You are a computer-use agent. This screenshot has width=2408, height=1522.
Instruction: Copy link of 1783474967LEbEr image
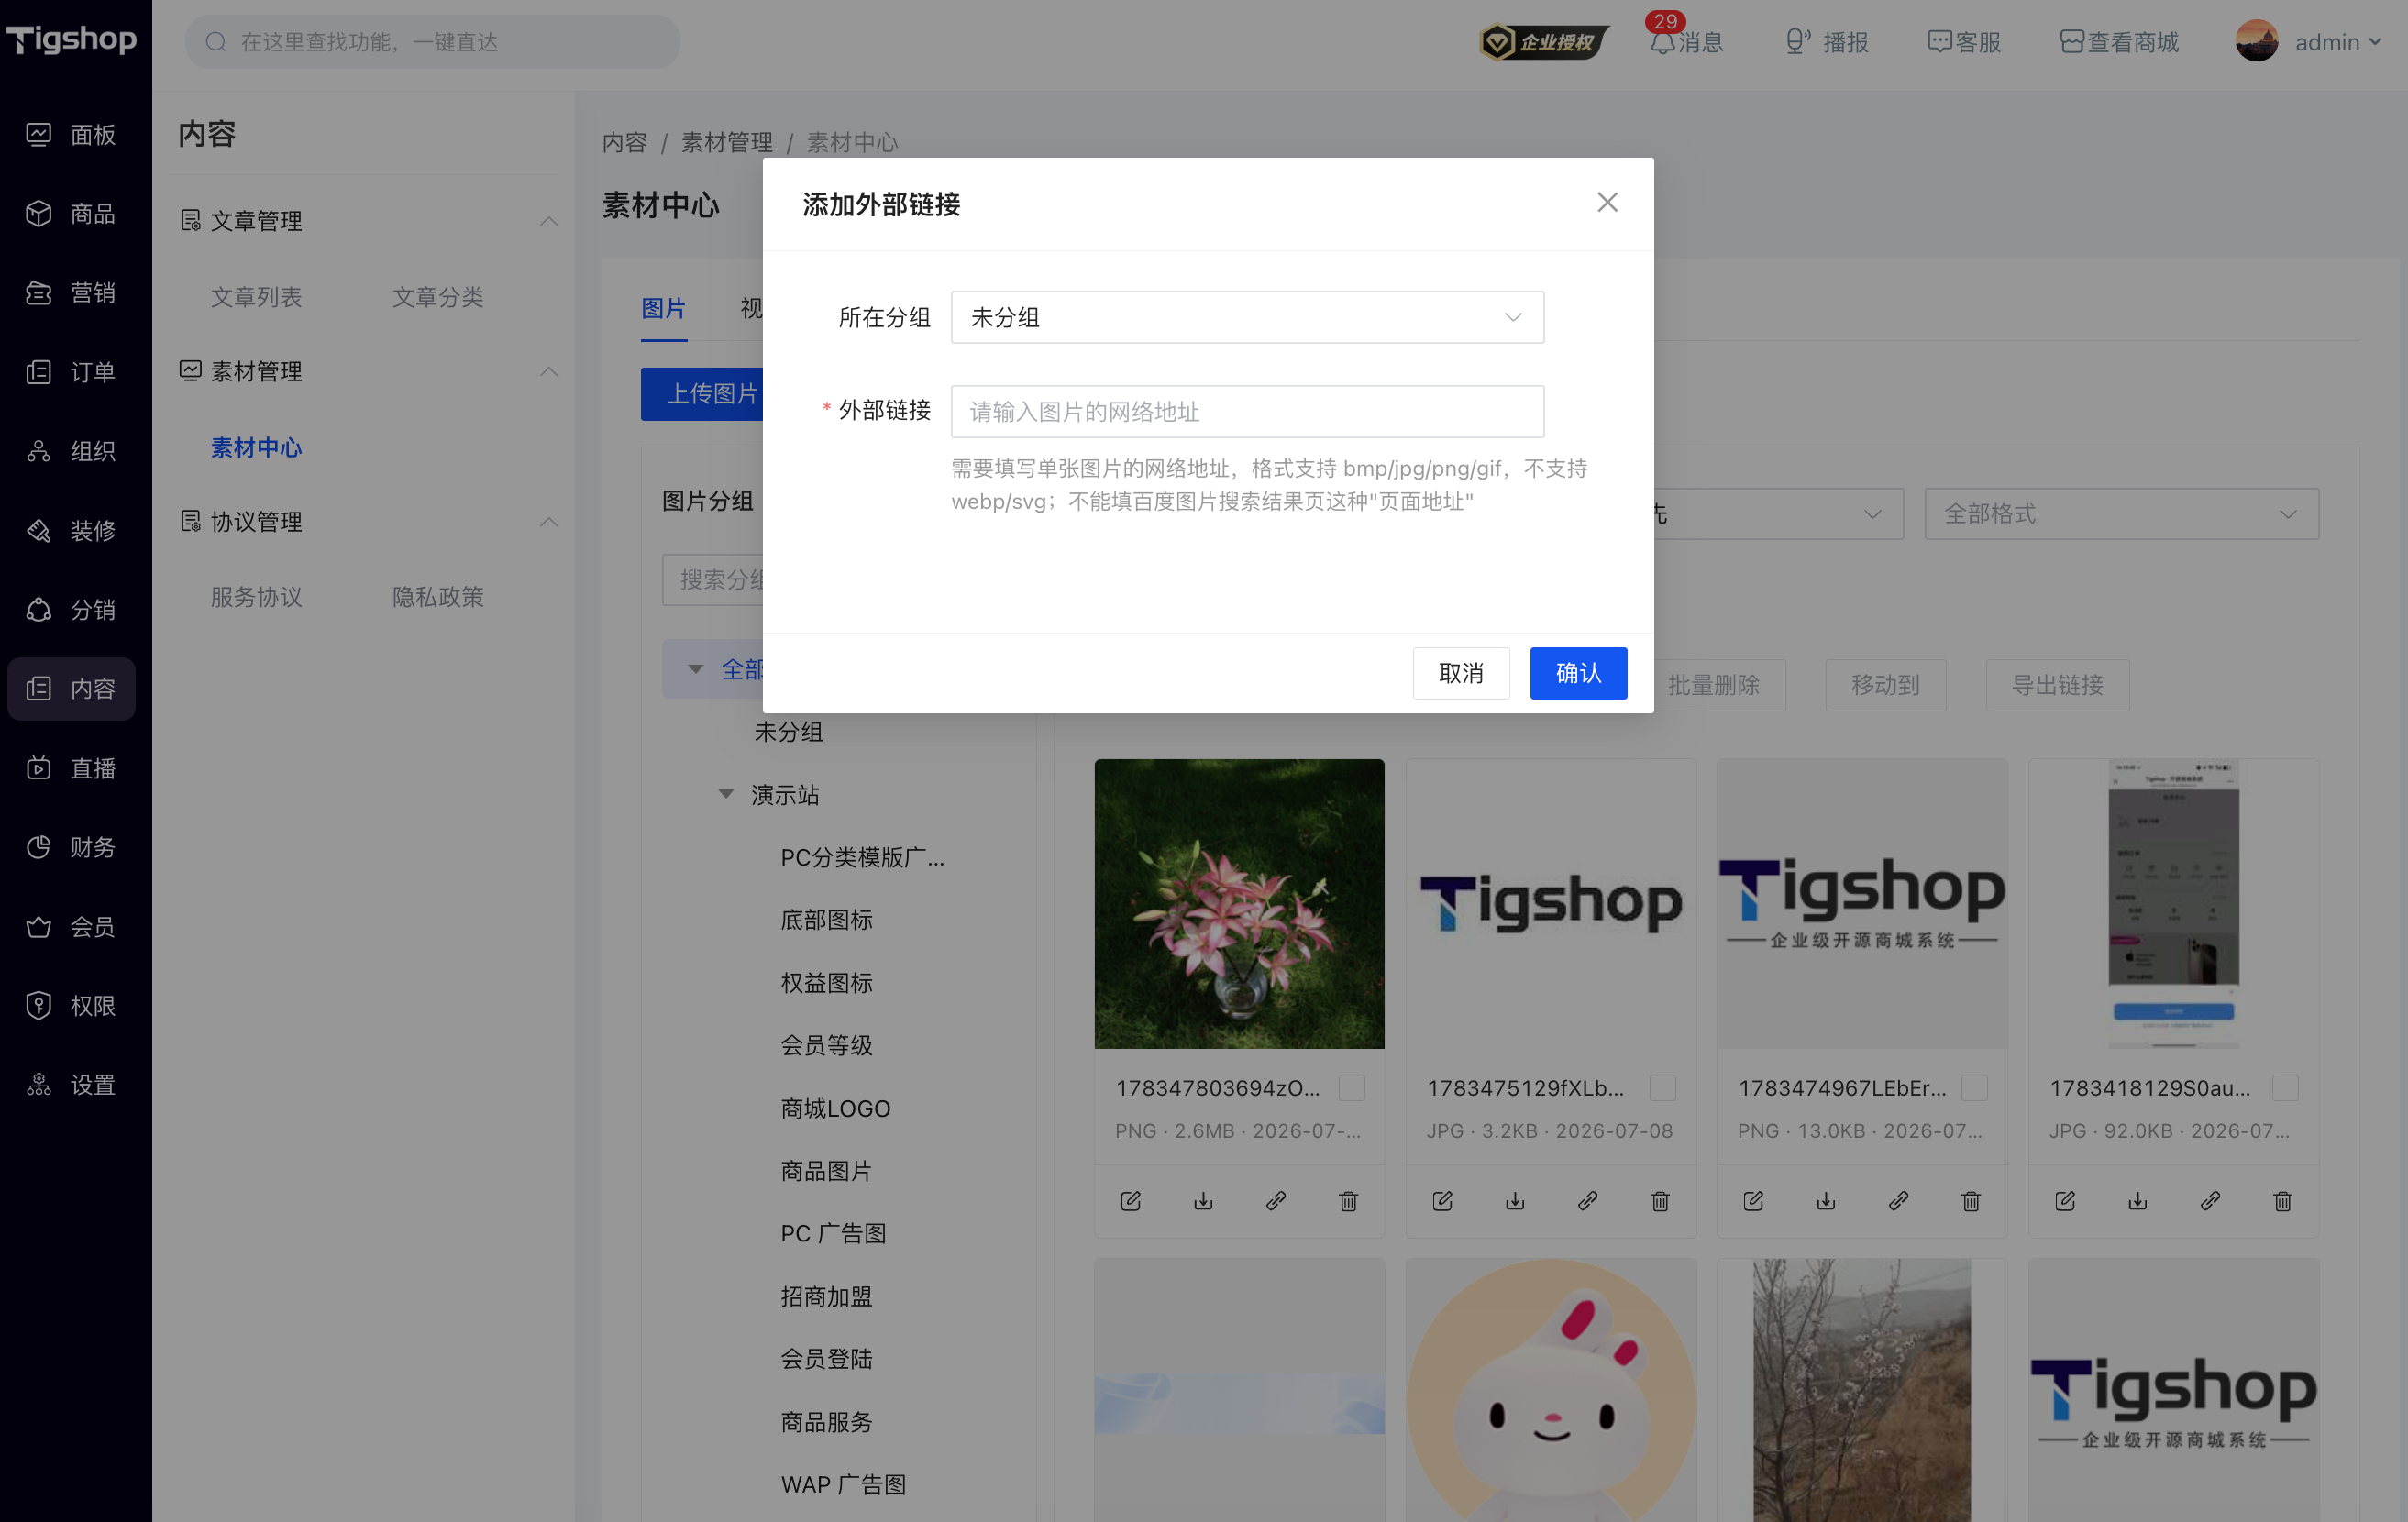pyautogui.click(x=1898, y=1201)
